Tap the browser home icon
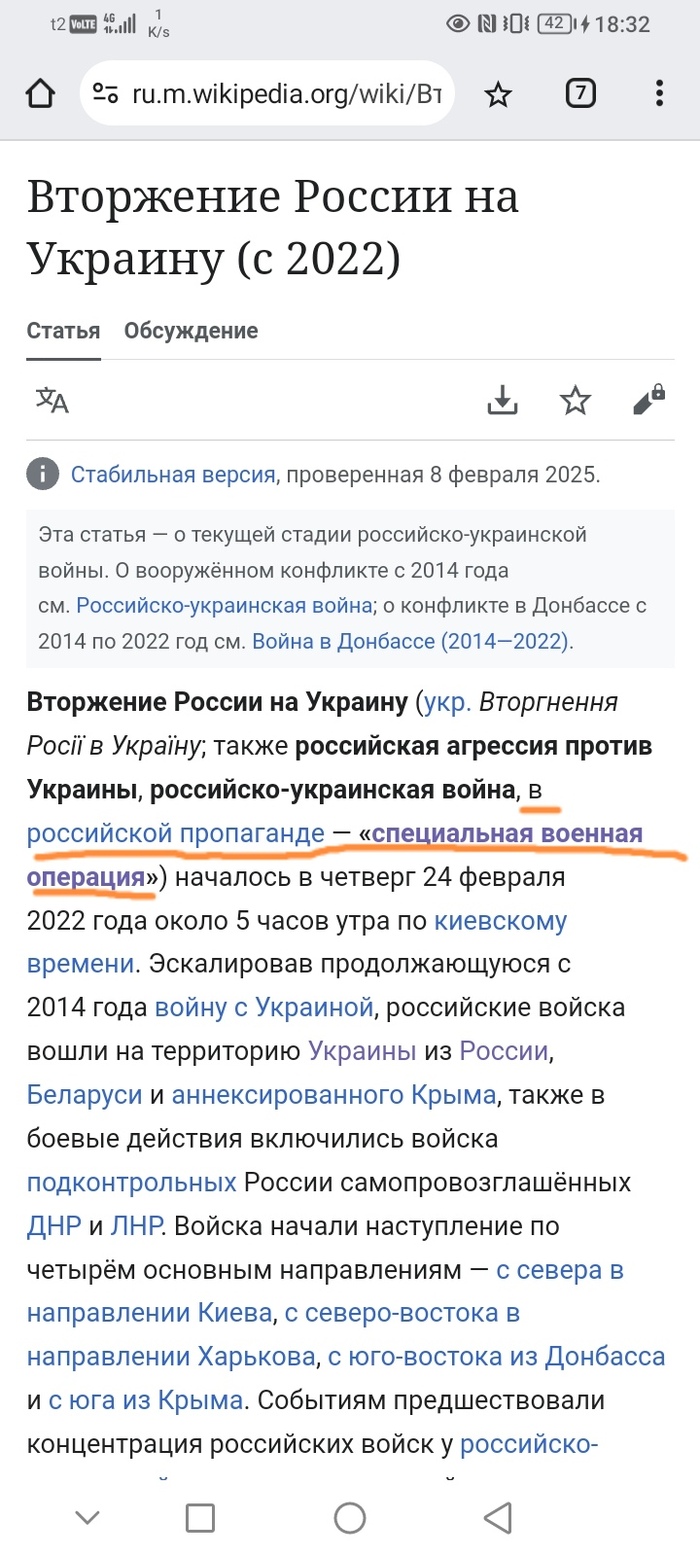This screenshot has height=1556, width=700. (x=39, y=94)
